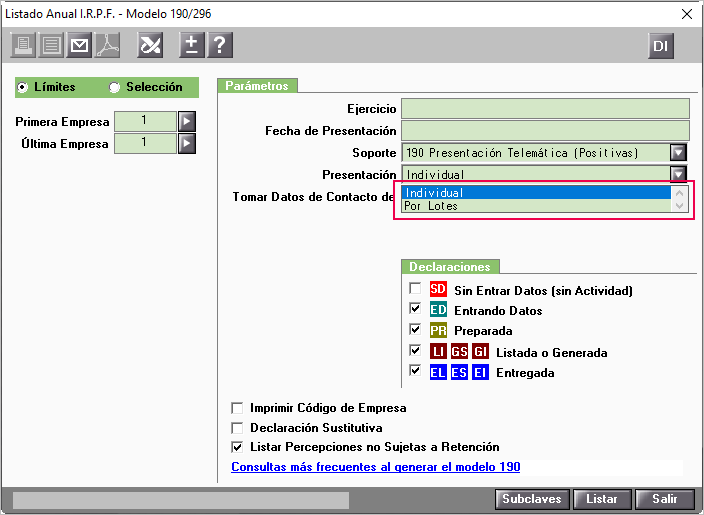Click the PDF export toolbar icon
The width and height of the screenshot is (704, 515).
[x=107, y=45]
